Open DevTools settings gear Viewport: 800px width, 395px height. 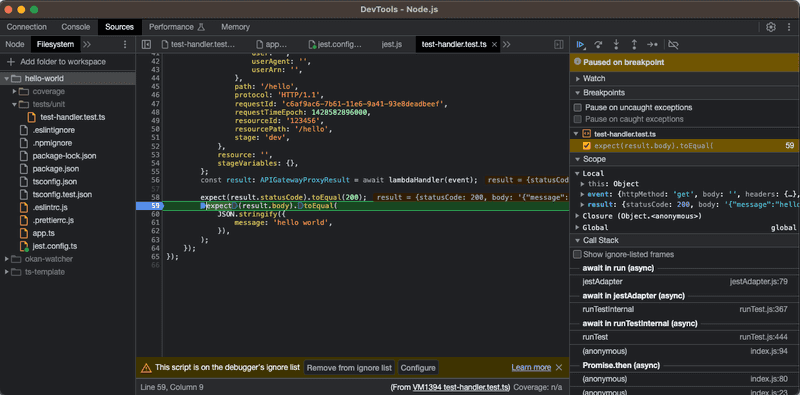pos(771,27)
